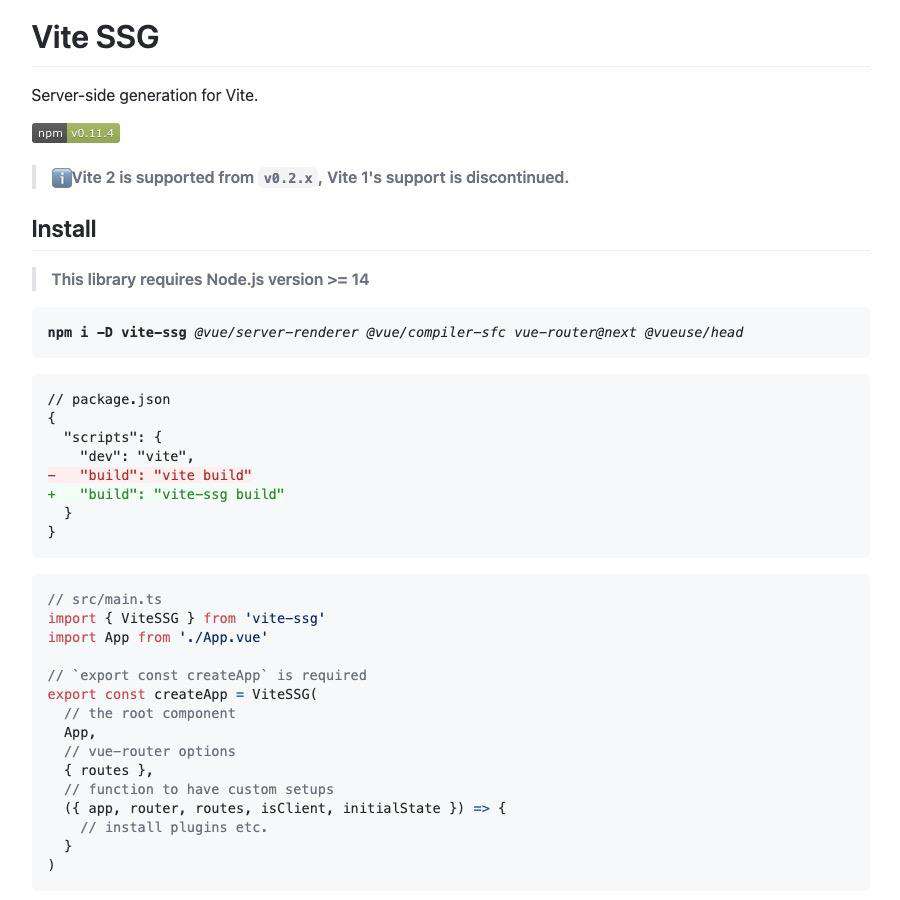Click the removed "vite build" diff line
The image size is (900, 900).
click(x=150, y=475)
